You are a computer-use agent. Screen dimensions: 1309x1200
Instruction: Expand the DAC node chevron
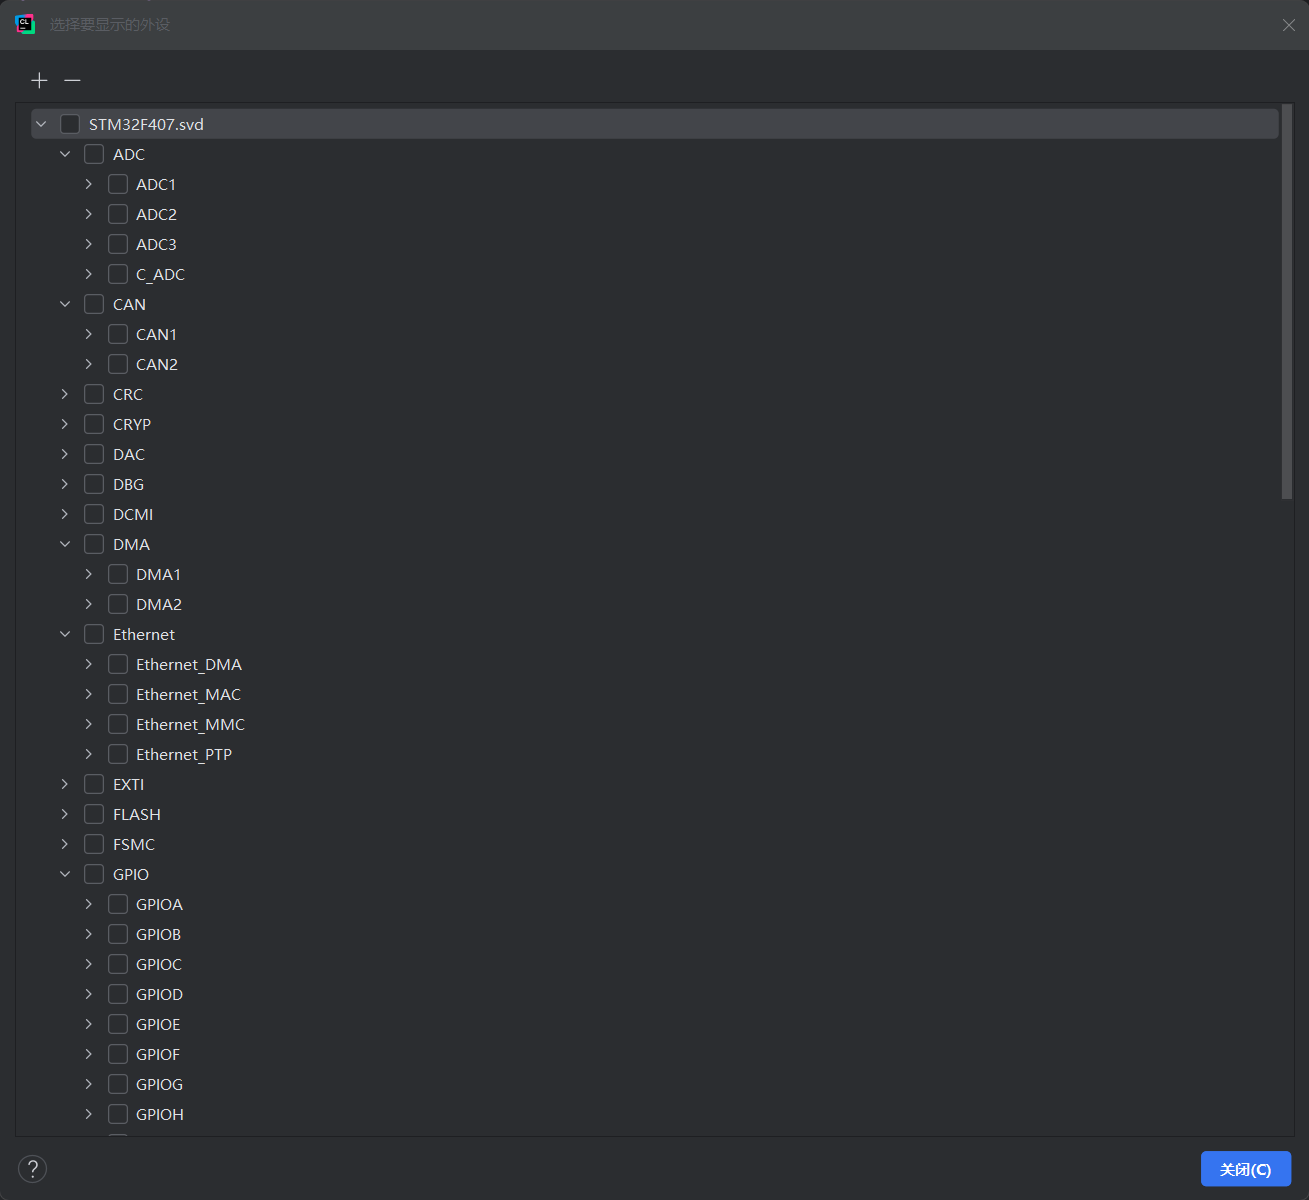click(x=65, y=454)
